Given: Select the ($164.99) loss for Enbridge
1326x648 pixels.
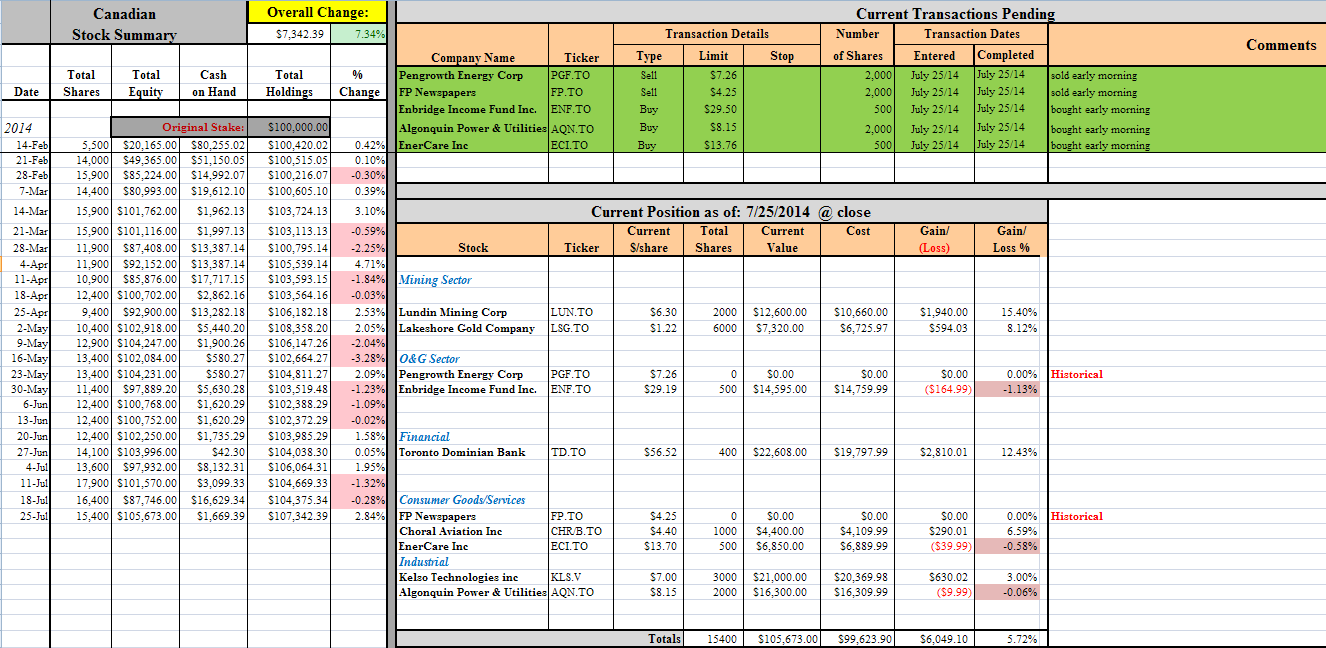Looking at the screenshot, I should tap(946, 389).
